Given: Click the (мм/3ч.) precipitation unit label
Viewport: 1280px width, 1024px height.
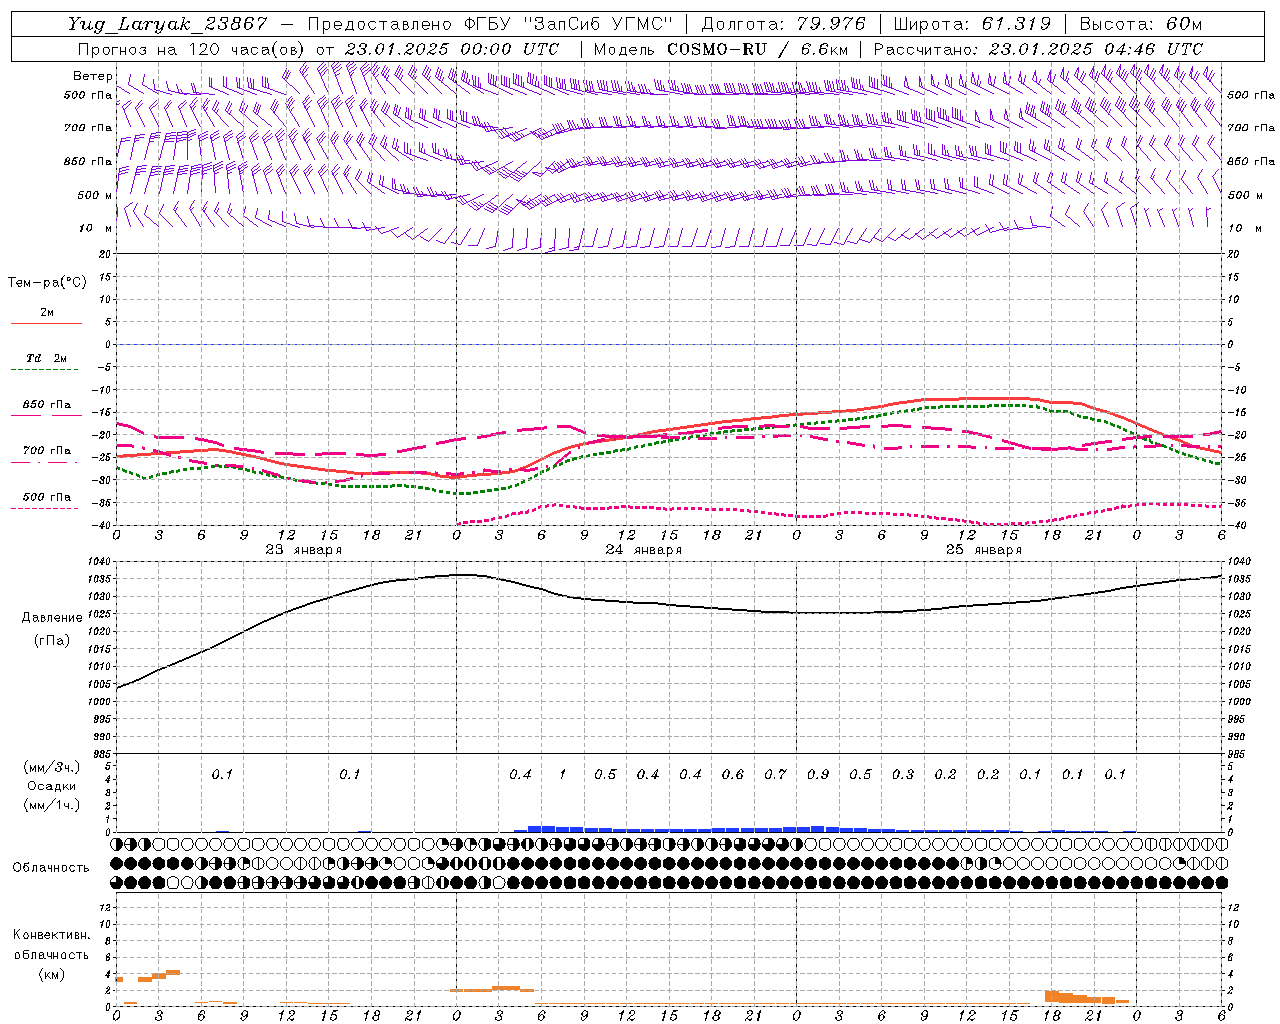Looking at the screenshot, I should click(52, 767).
